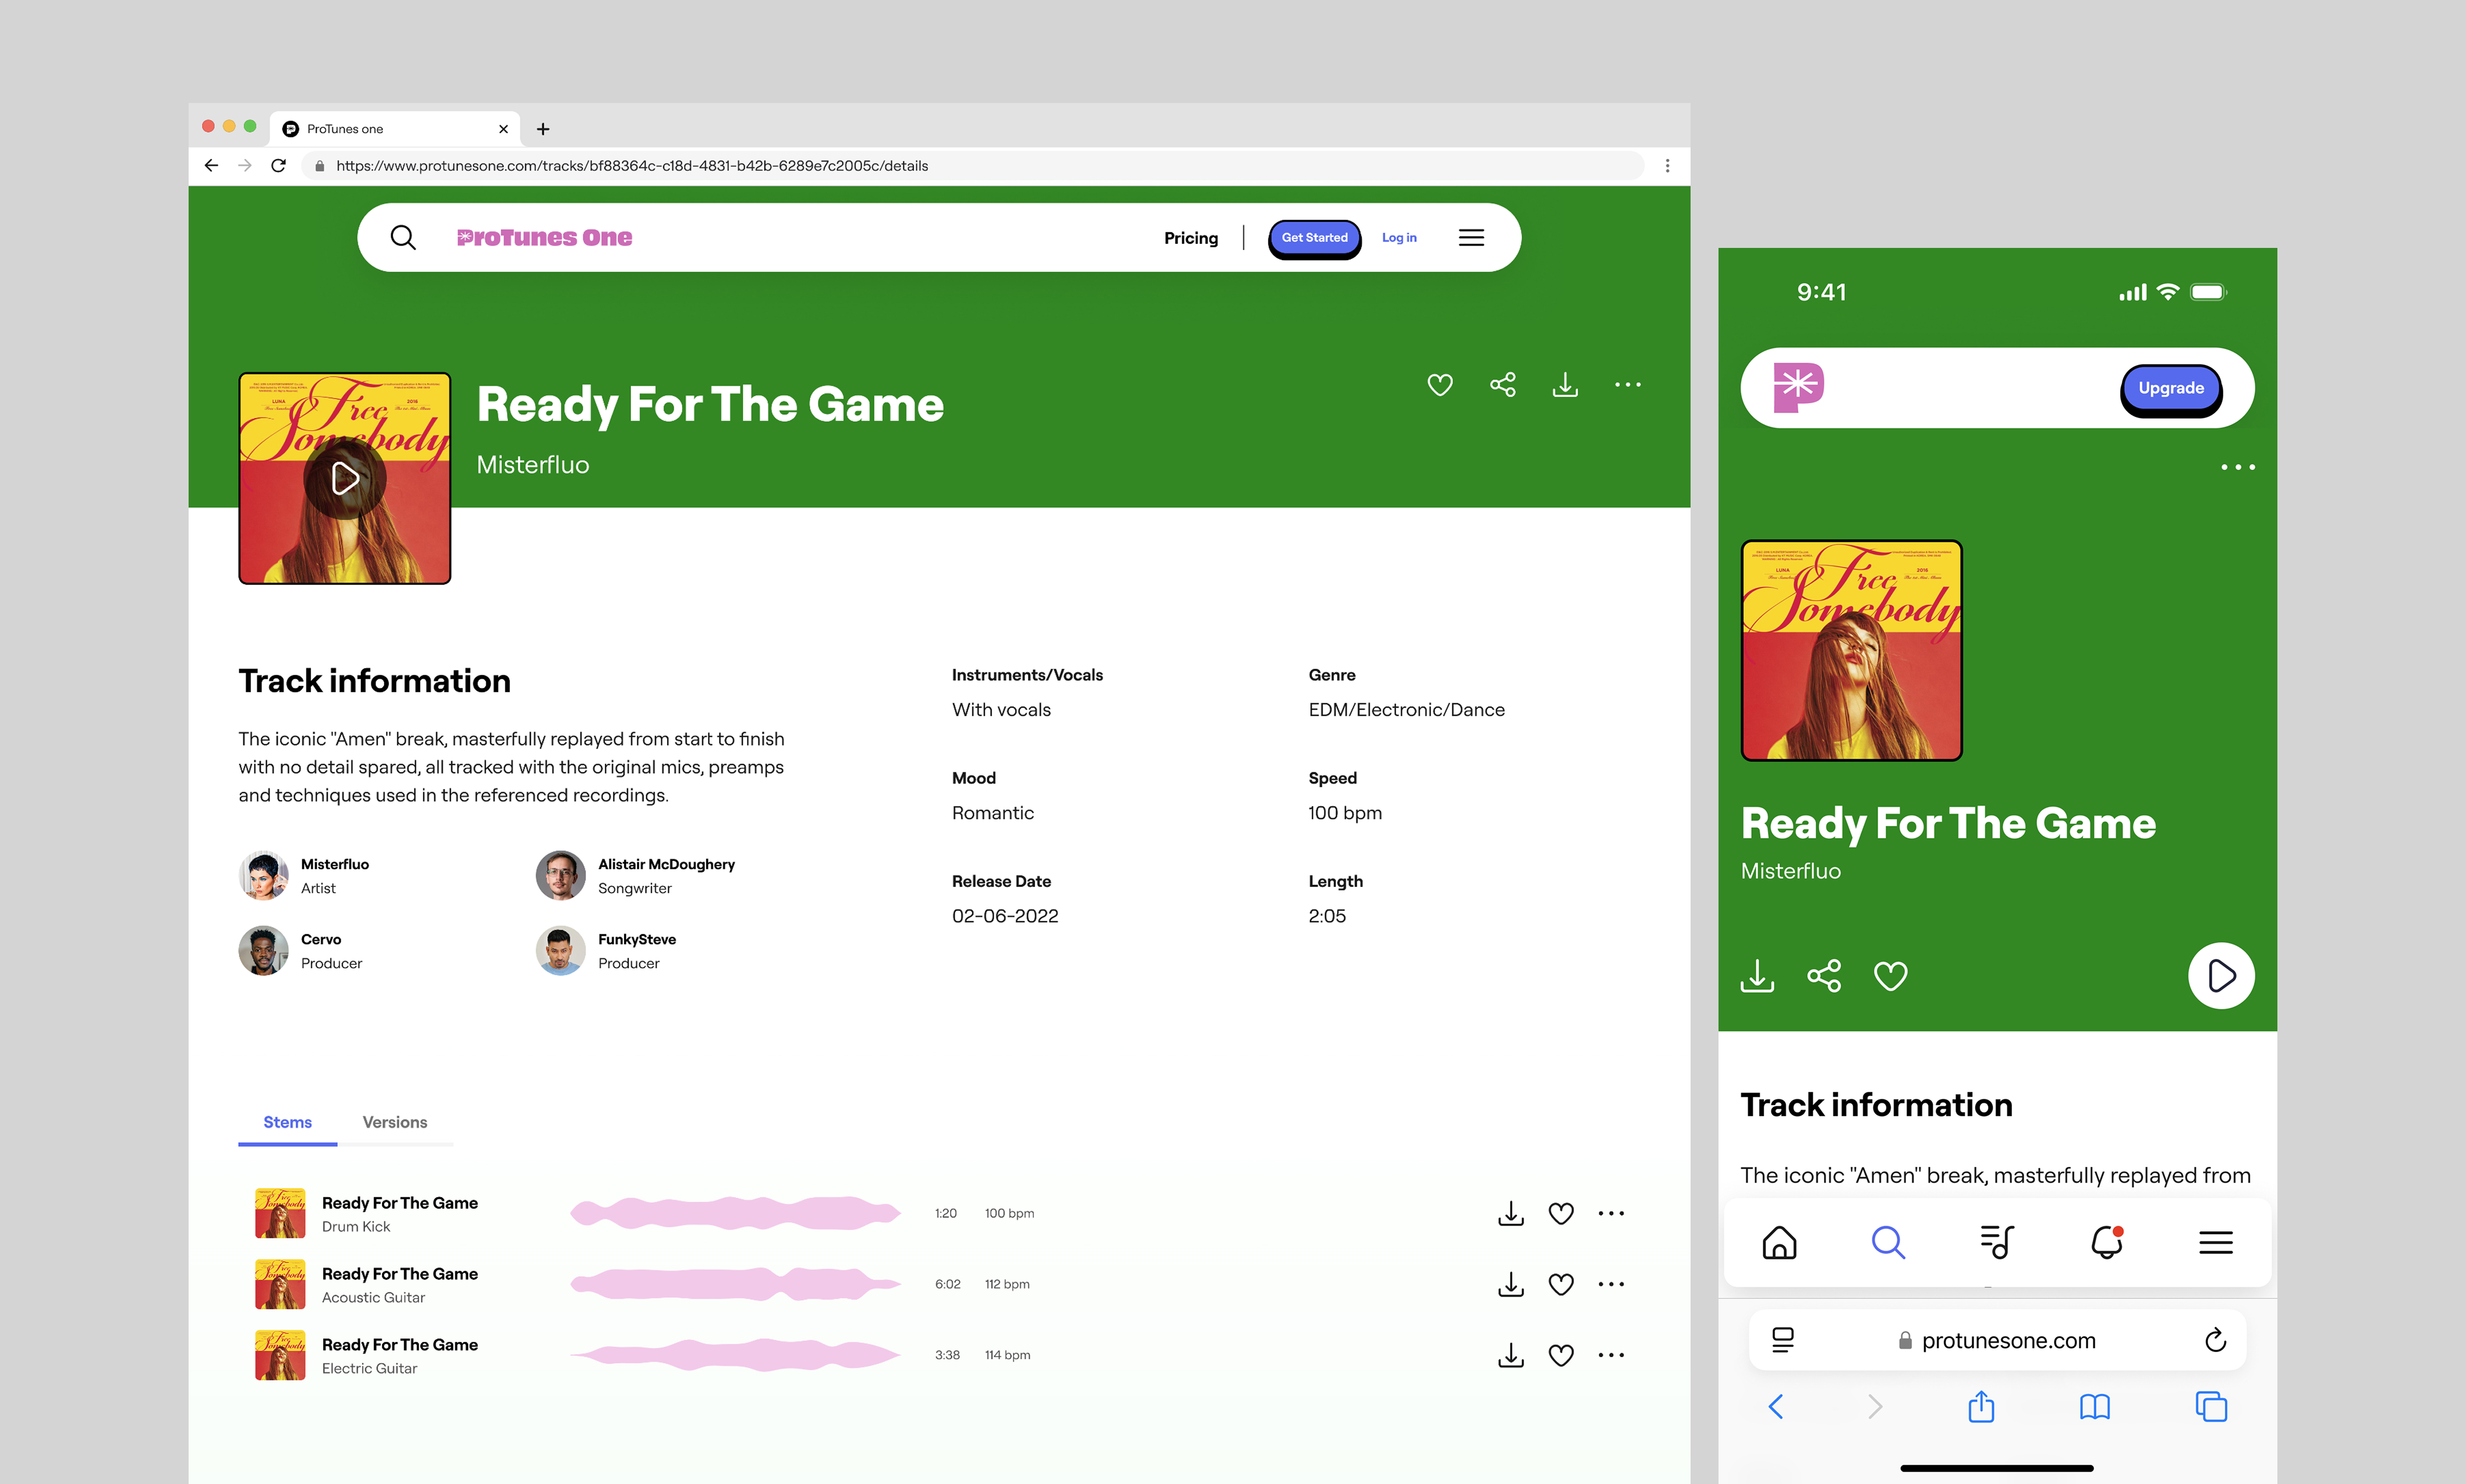Click Safari bookmarks book icon
The height and width of the screenshot is (1484, 2466).
2094,1407
